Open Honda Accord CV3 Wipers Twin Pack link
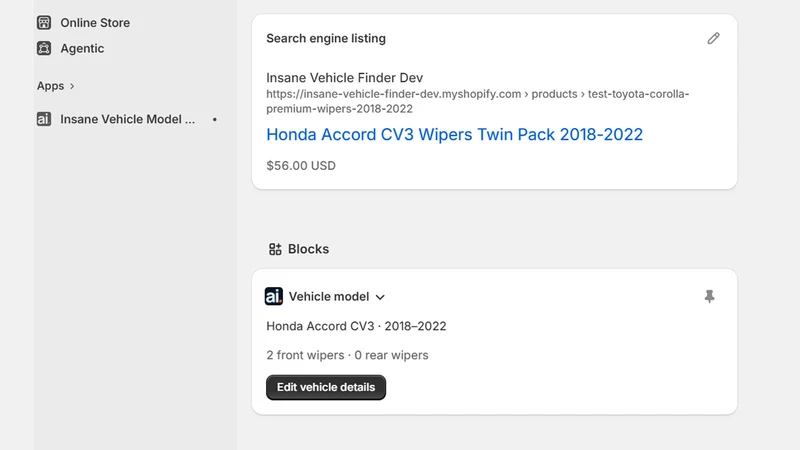The image size is (800, 450). [454, 134]
